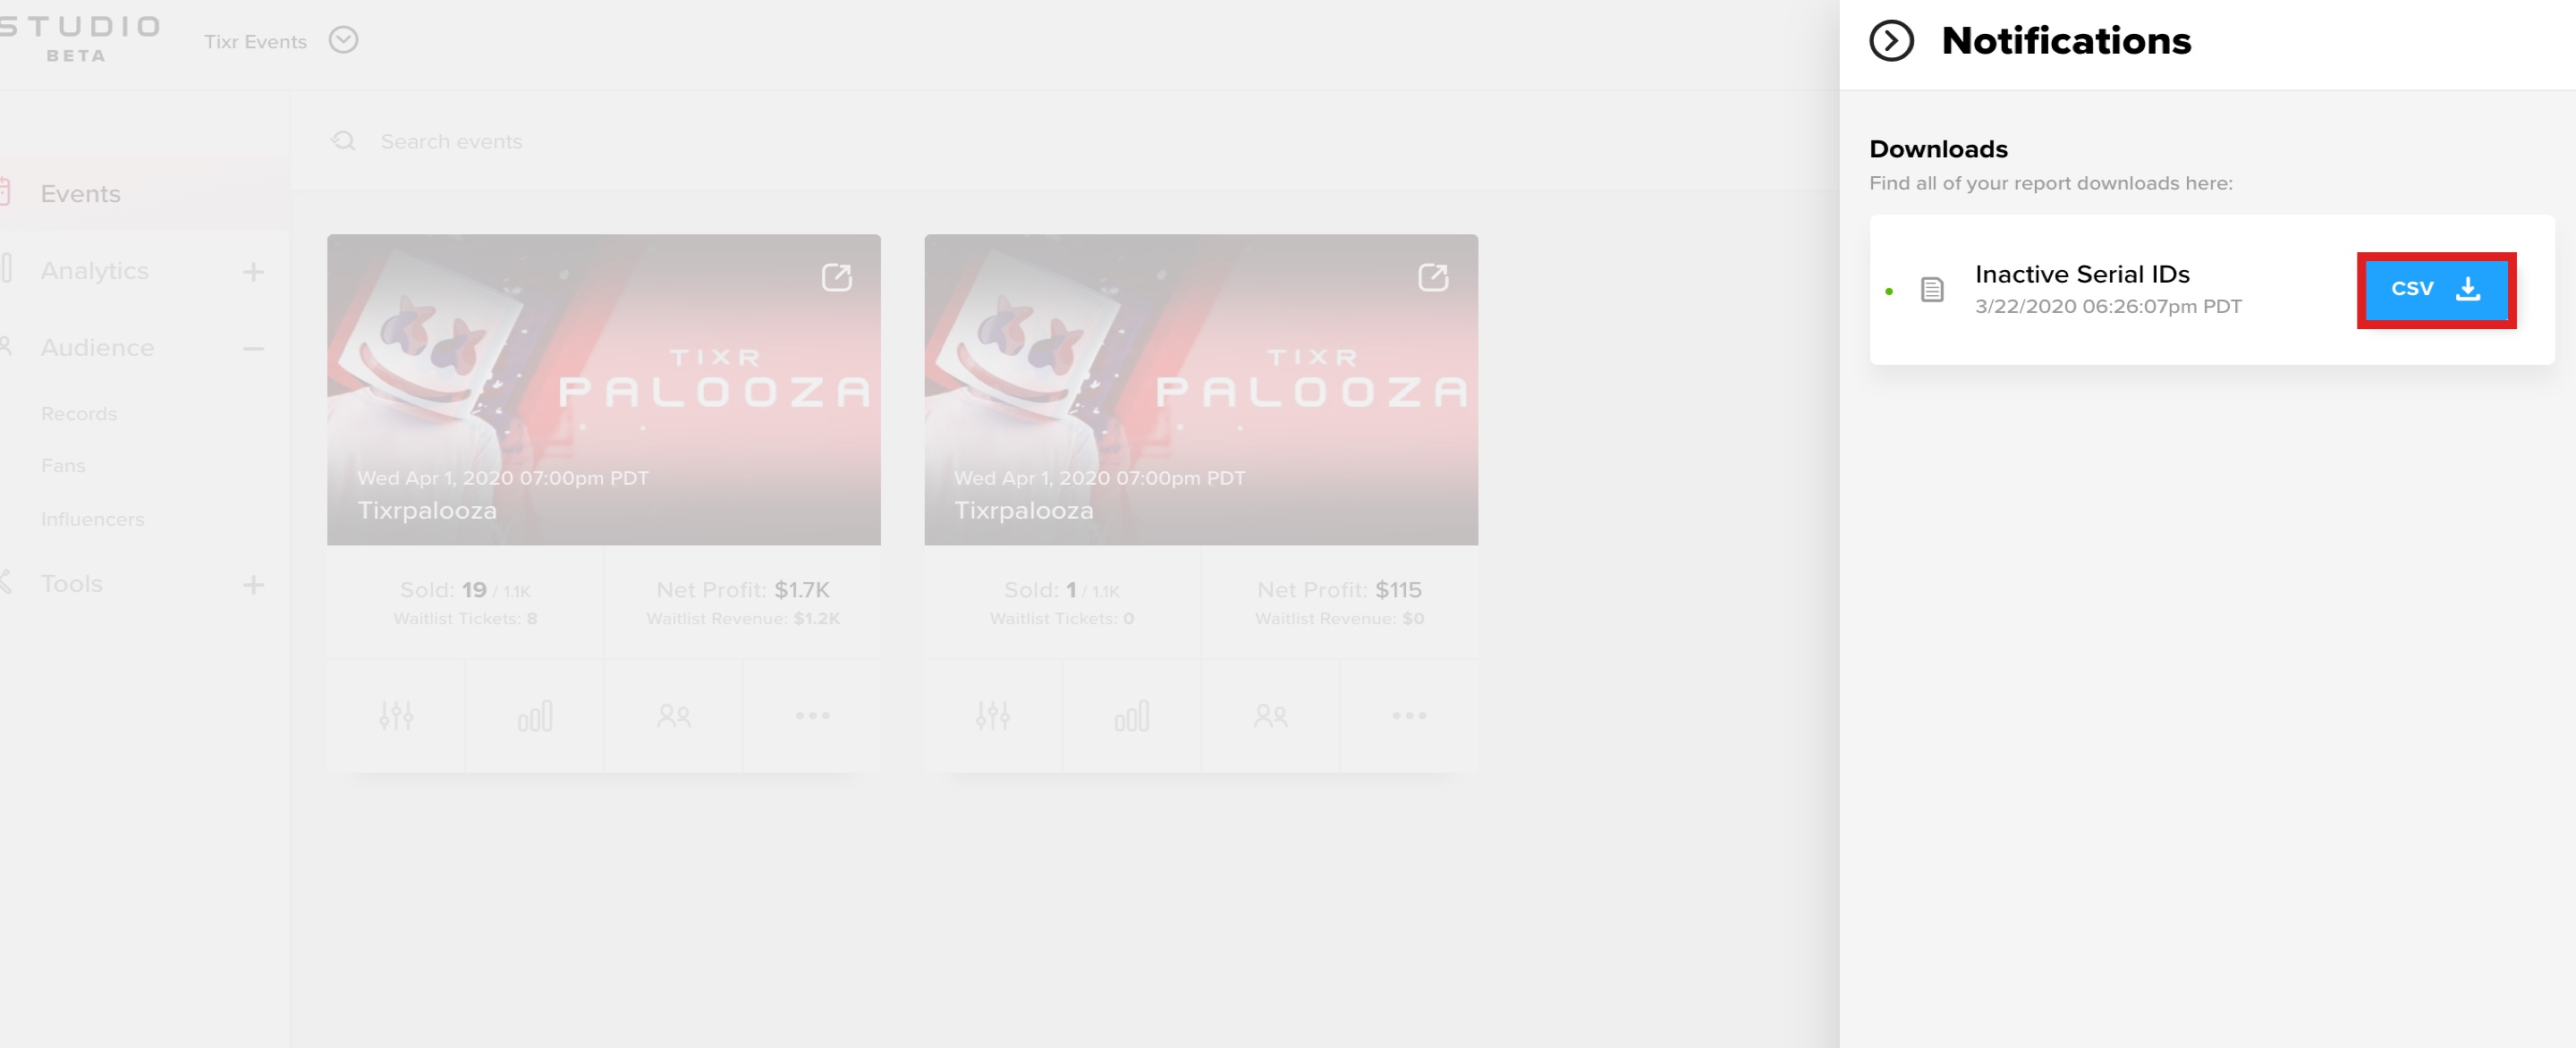Go to Fans in sidebar

pos(63,466)
